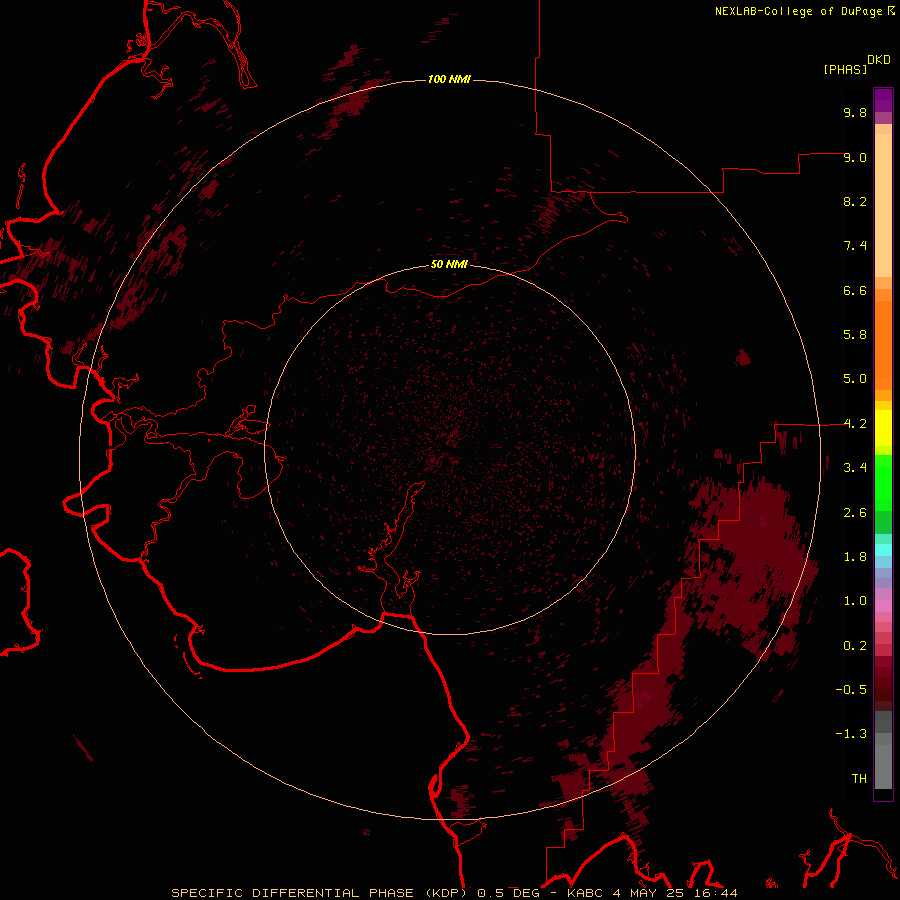The height and width of the screenshot is (900, 900).
Task: Click the Specific Differential Phase caption text
Action: [x=454, y=893]
